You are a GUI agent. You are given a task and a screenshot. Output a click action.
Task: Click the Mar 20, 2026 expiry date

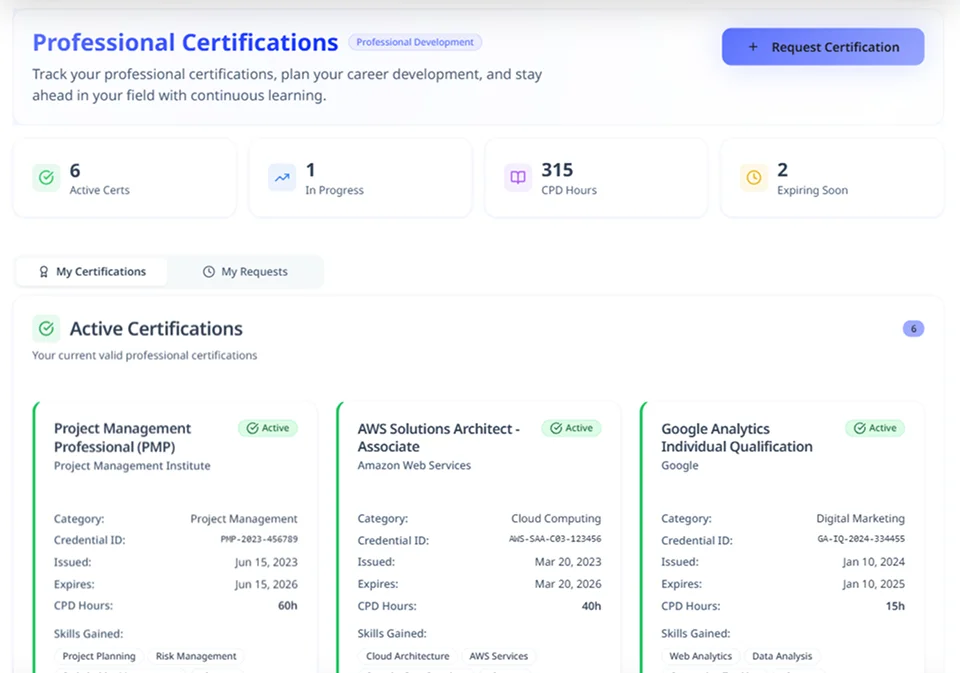pyautogui.click(x=568, y=584)
